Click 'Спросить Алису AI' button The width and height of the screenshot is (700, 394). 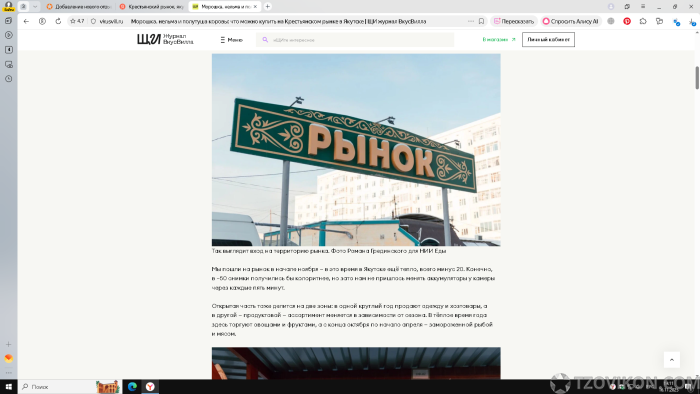(x=570, y=21)
